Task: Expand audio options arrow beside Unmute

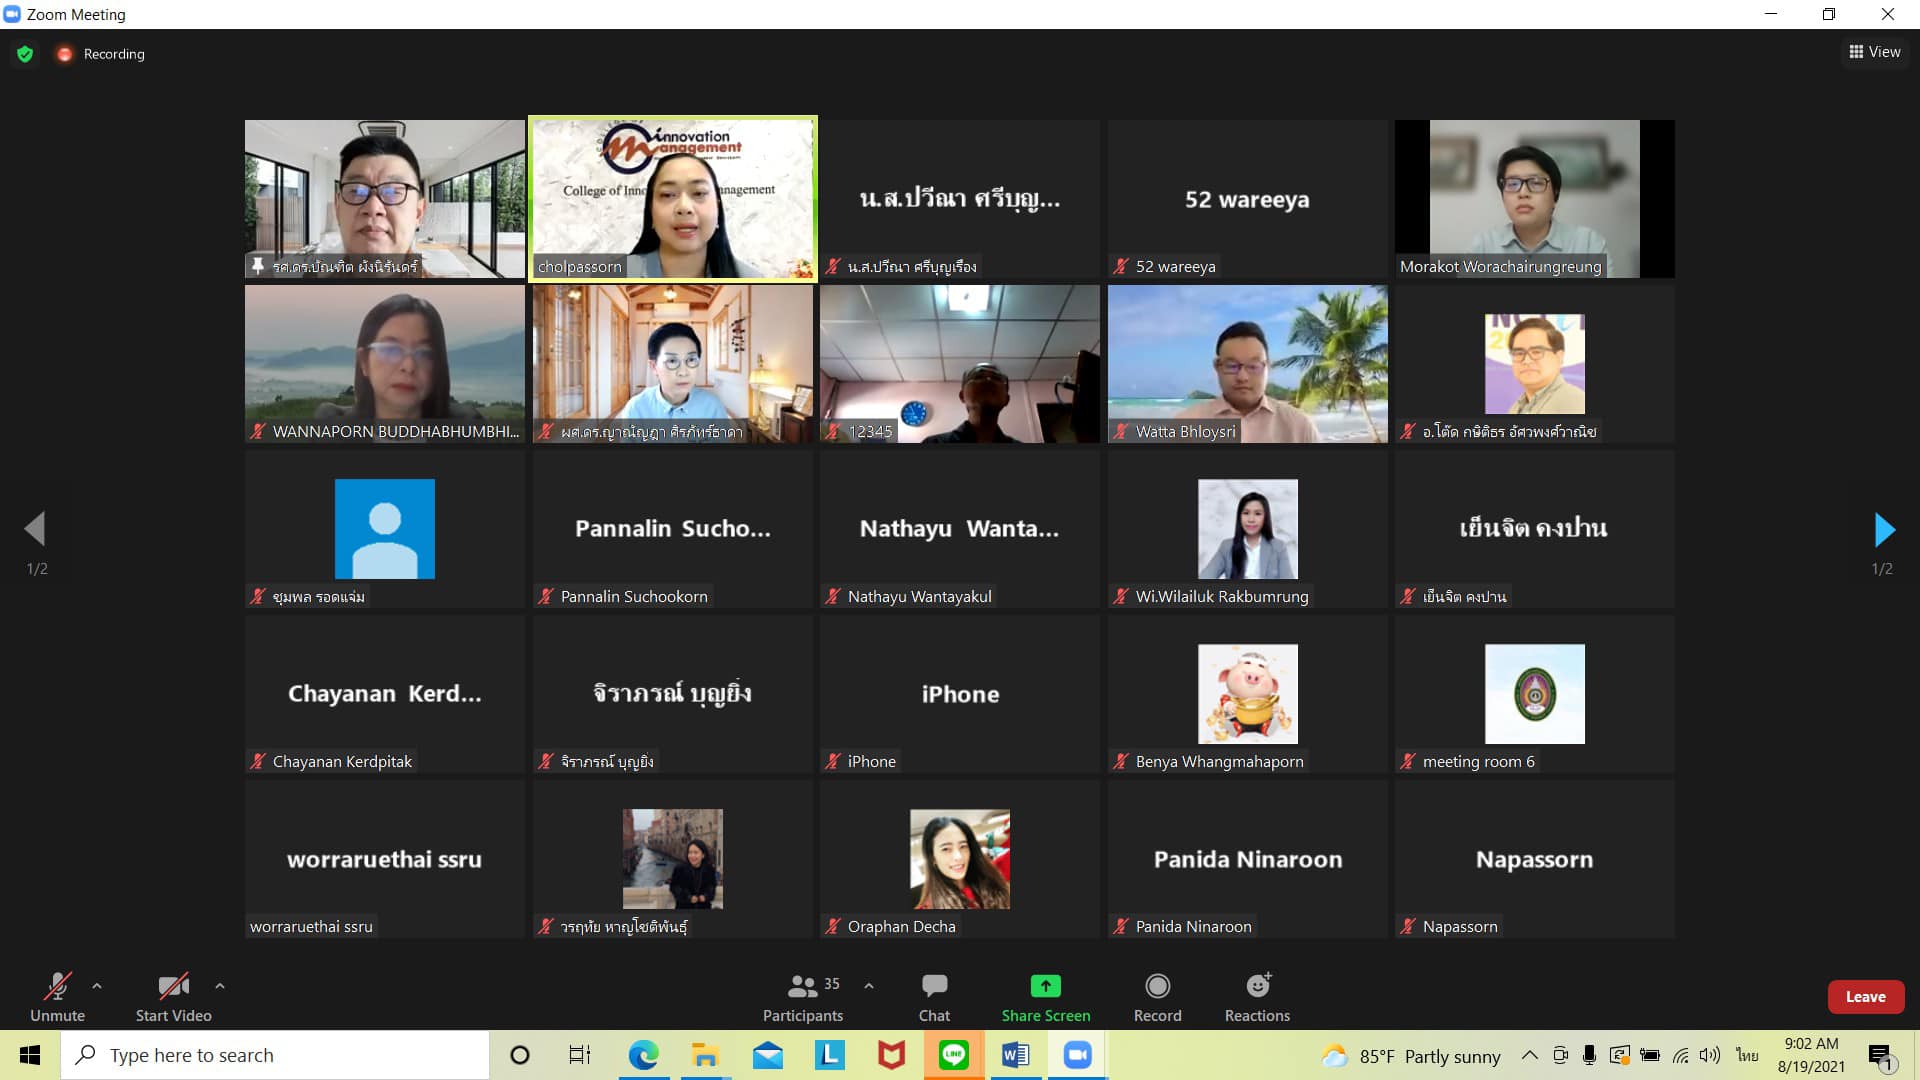Action: click(x=97, y=986)
